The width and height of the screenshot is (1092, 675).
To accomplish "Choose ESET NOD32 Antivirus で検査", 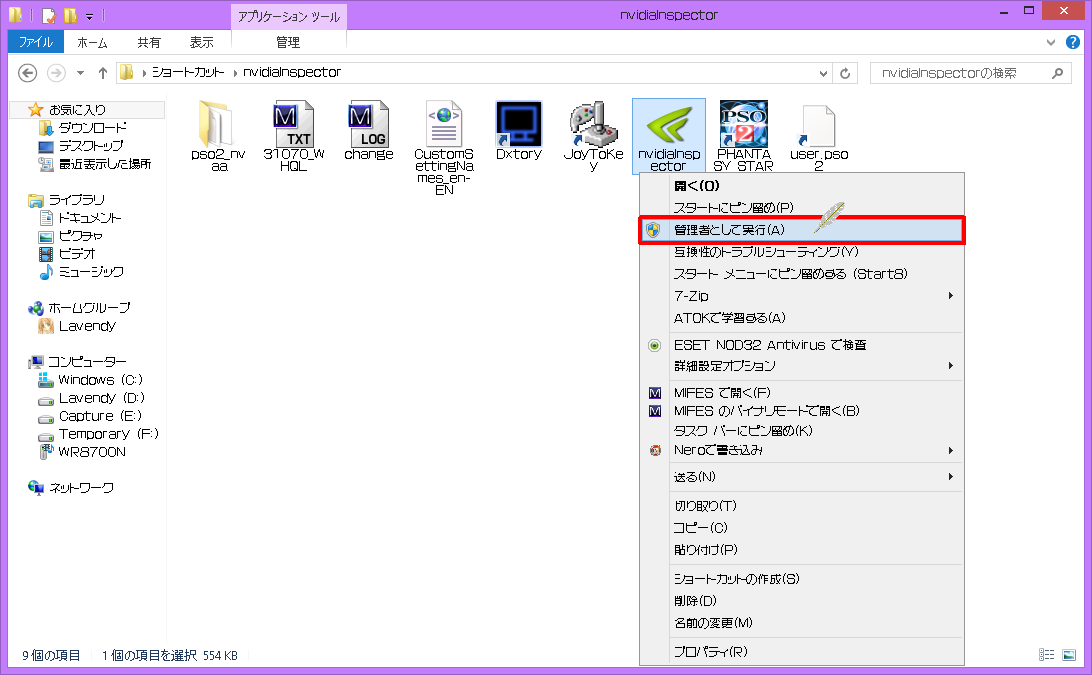I will click(x=802, y=345).
